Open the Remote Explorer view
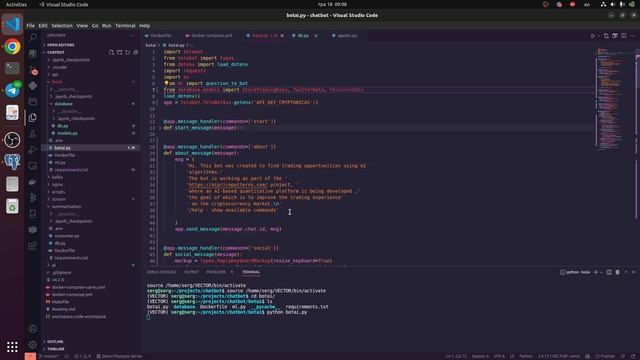Image resolution: width=640 pixels, height=360 pixels. coord(33,166)
